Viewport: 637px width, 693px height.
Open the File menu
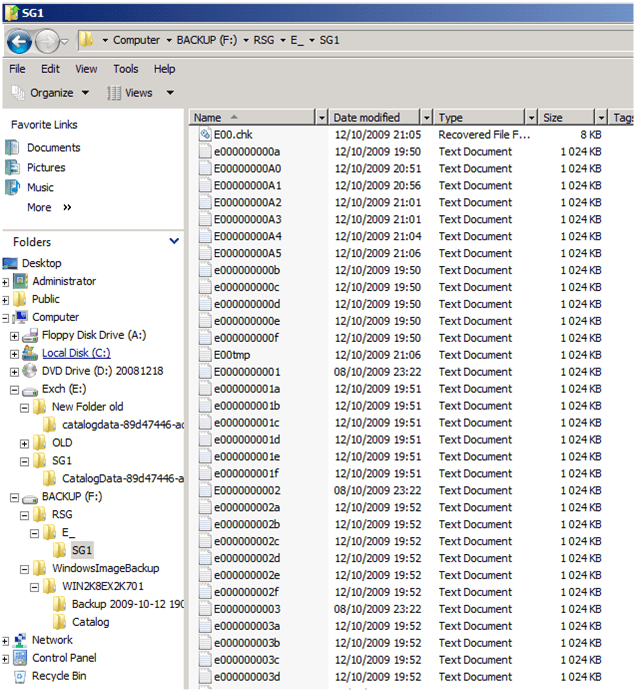pos(17,69)
